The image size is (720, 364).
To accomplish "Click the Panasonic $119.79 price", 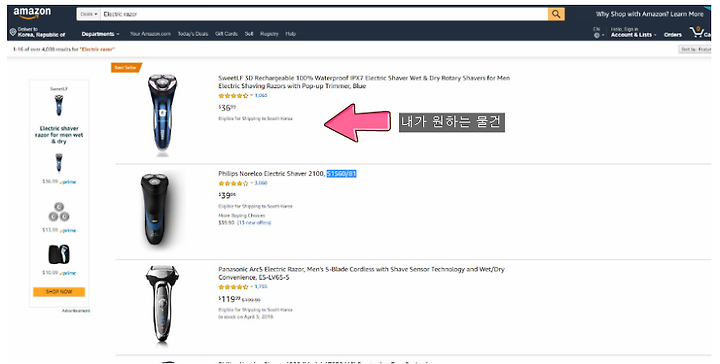I will point(230,299).
